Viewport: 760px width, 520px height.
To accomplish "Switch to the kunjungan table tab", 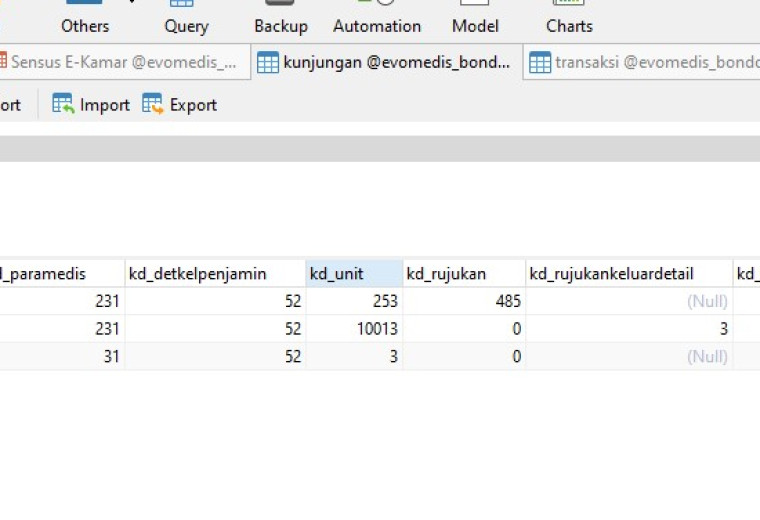I will tap(386, 62).
